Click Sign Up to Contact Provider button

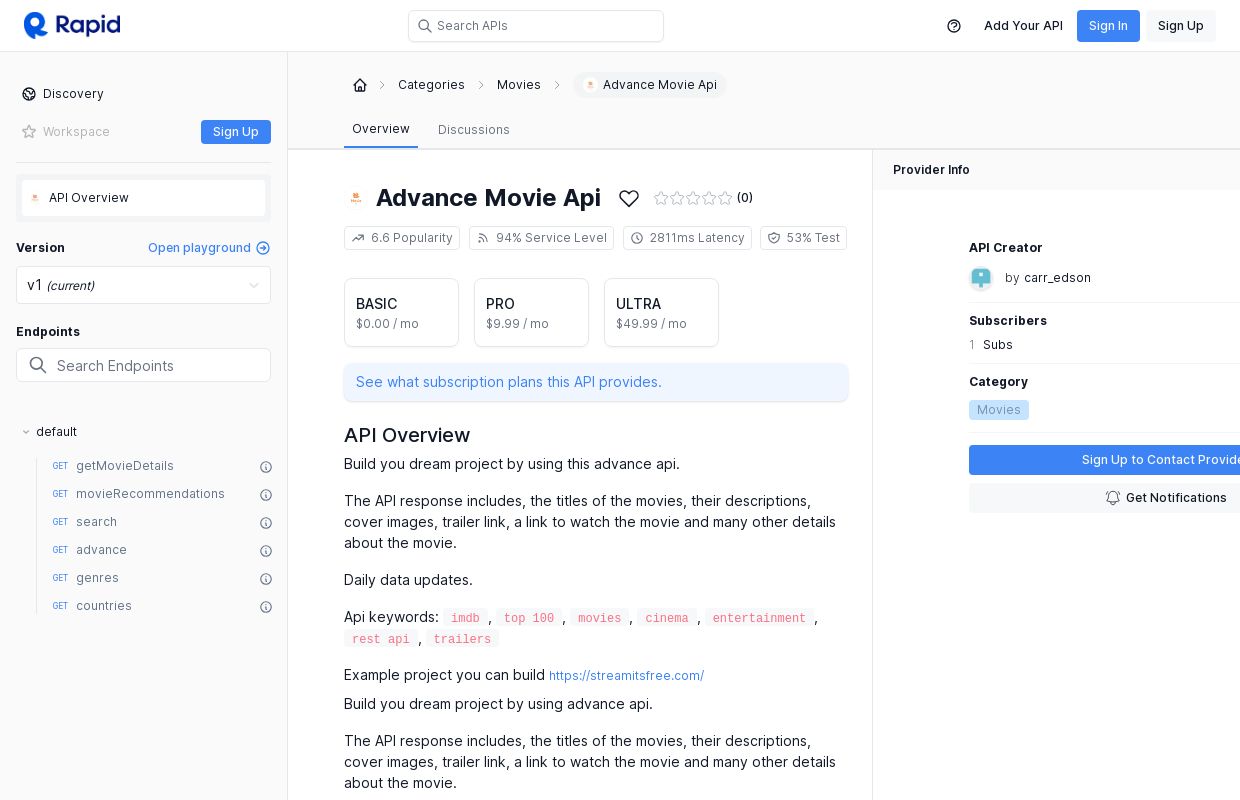click(1104, 460)
